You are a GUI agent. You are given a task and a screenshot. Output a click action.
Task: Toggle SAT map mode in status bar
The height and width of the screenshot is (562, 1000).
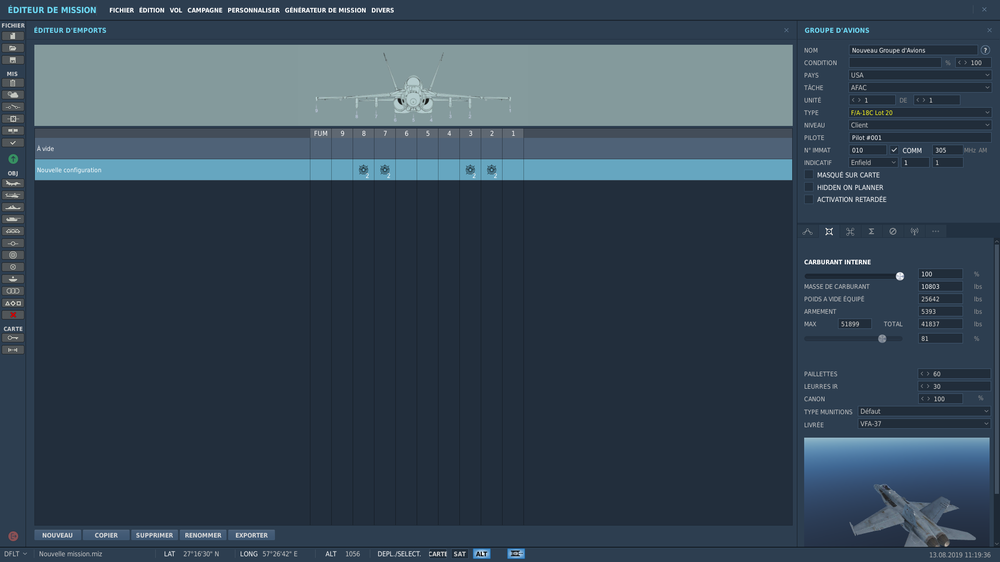coord(460,554)
